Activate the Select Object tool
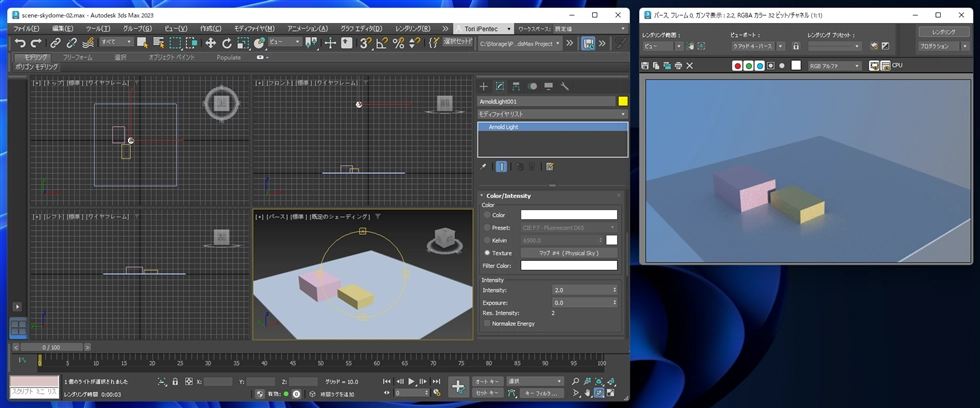 [x=142, y=43]
